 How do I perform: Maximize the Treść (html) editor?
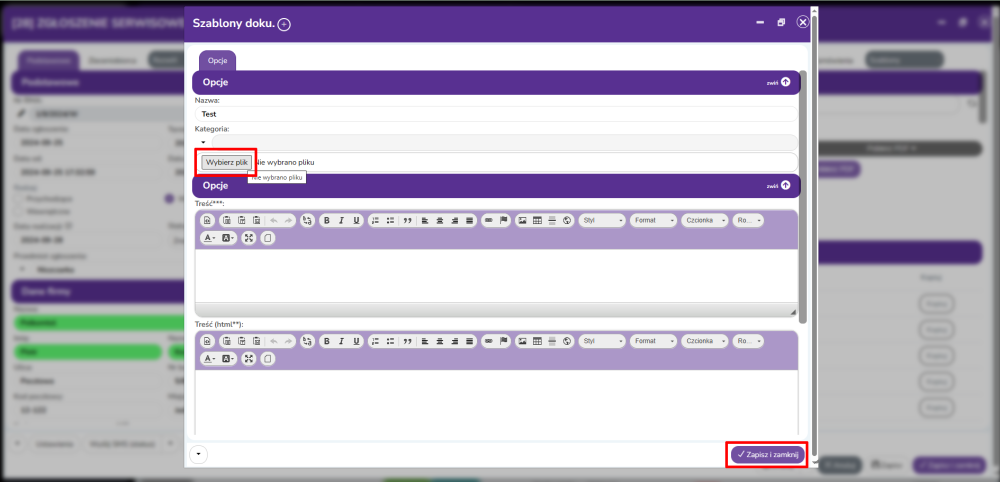click(249, 358)
